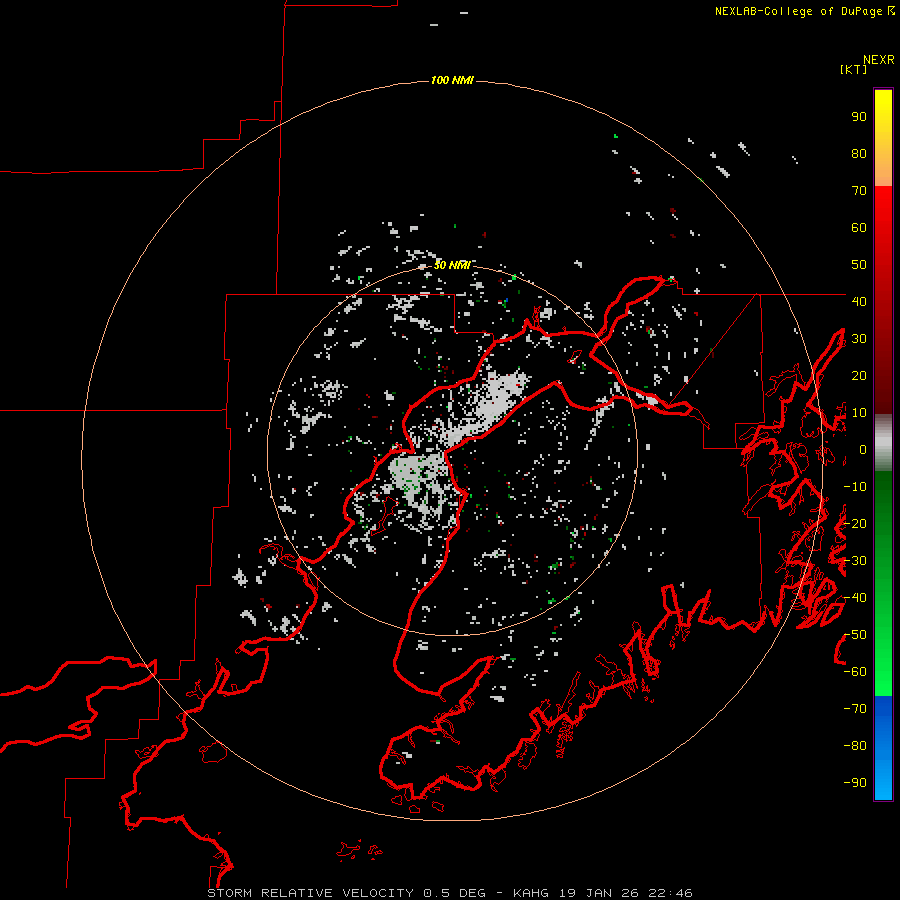Click the -90 value on velocity scale
The image size is (900, 900).
coord(855,783)
